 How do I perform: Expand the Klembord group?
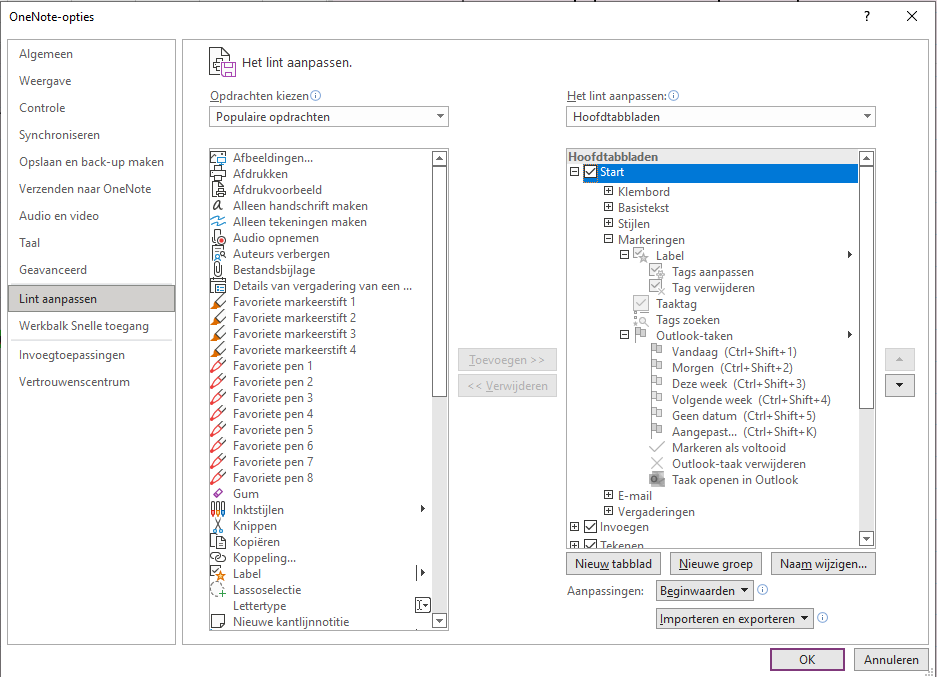(x=608, y=191)
